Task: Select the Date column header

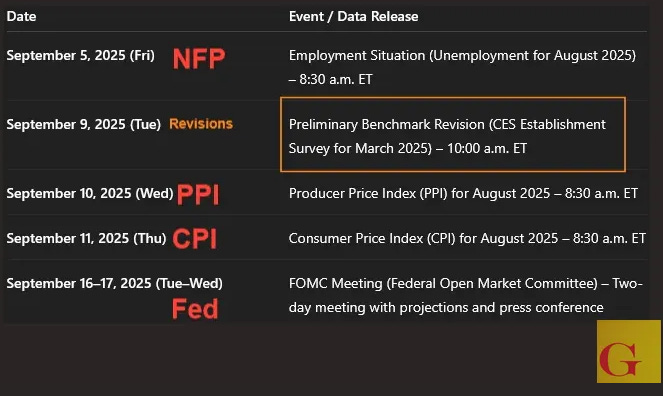Action: click(21, 16)
